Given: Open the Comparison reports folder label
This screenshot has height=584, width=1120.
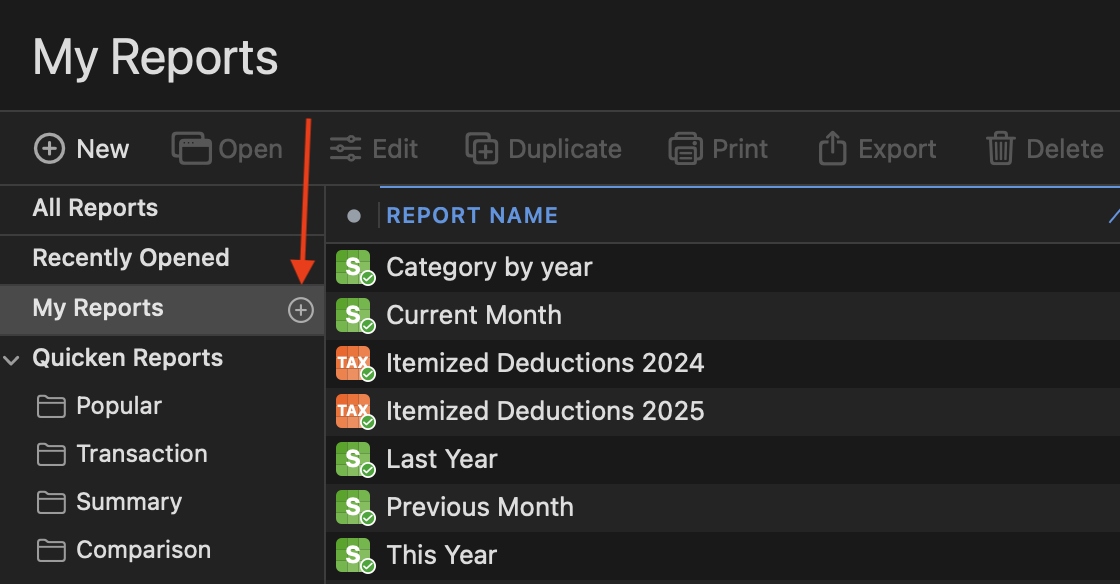Looking at the screenshot, I should click(x=143, y=550).
